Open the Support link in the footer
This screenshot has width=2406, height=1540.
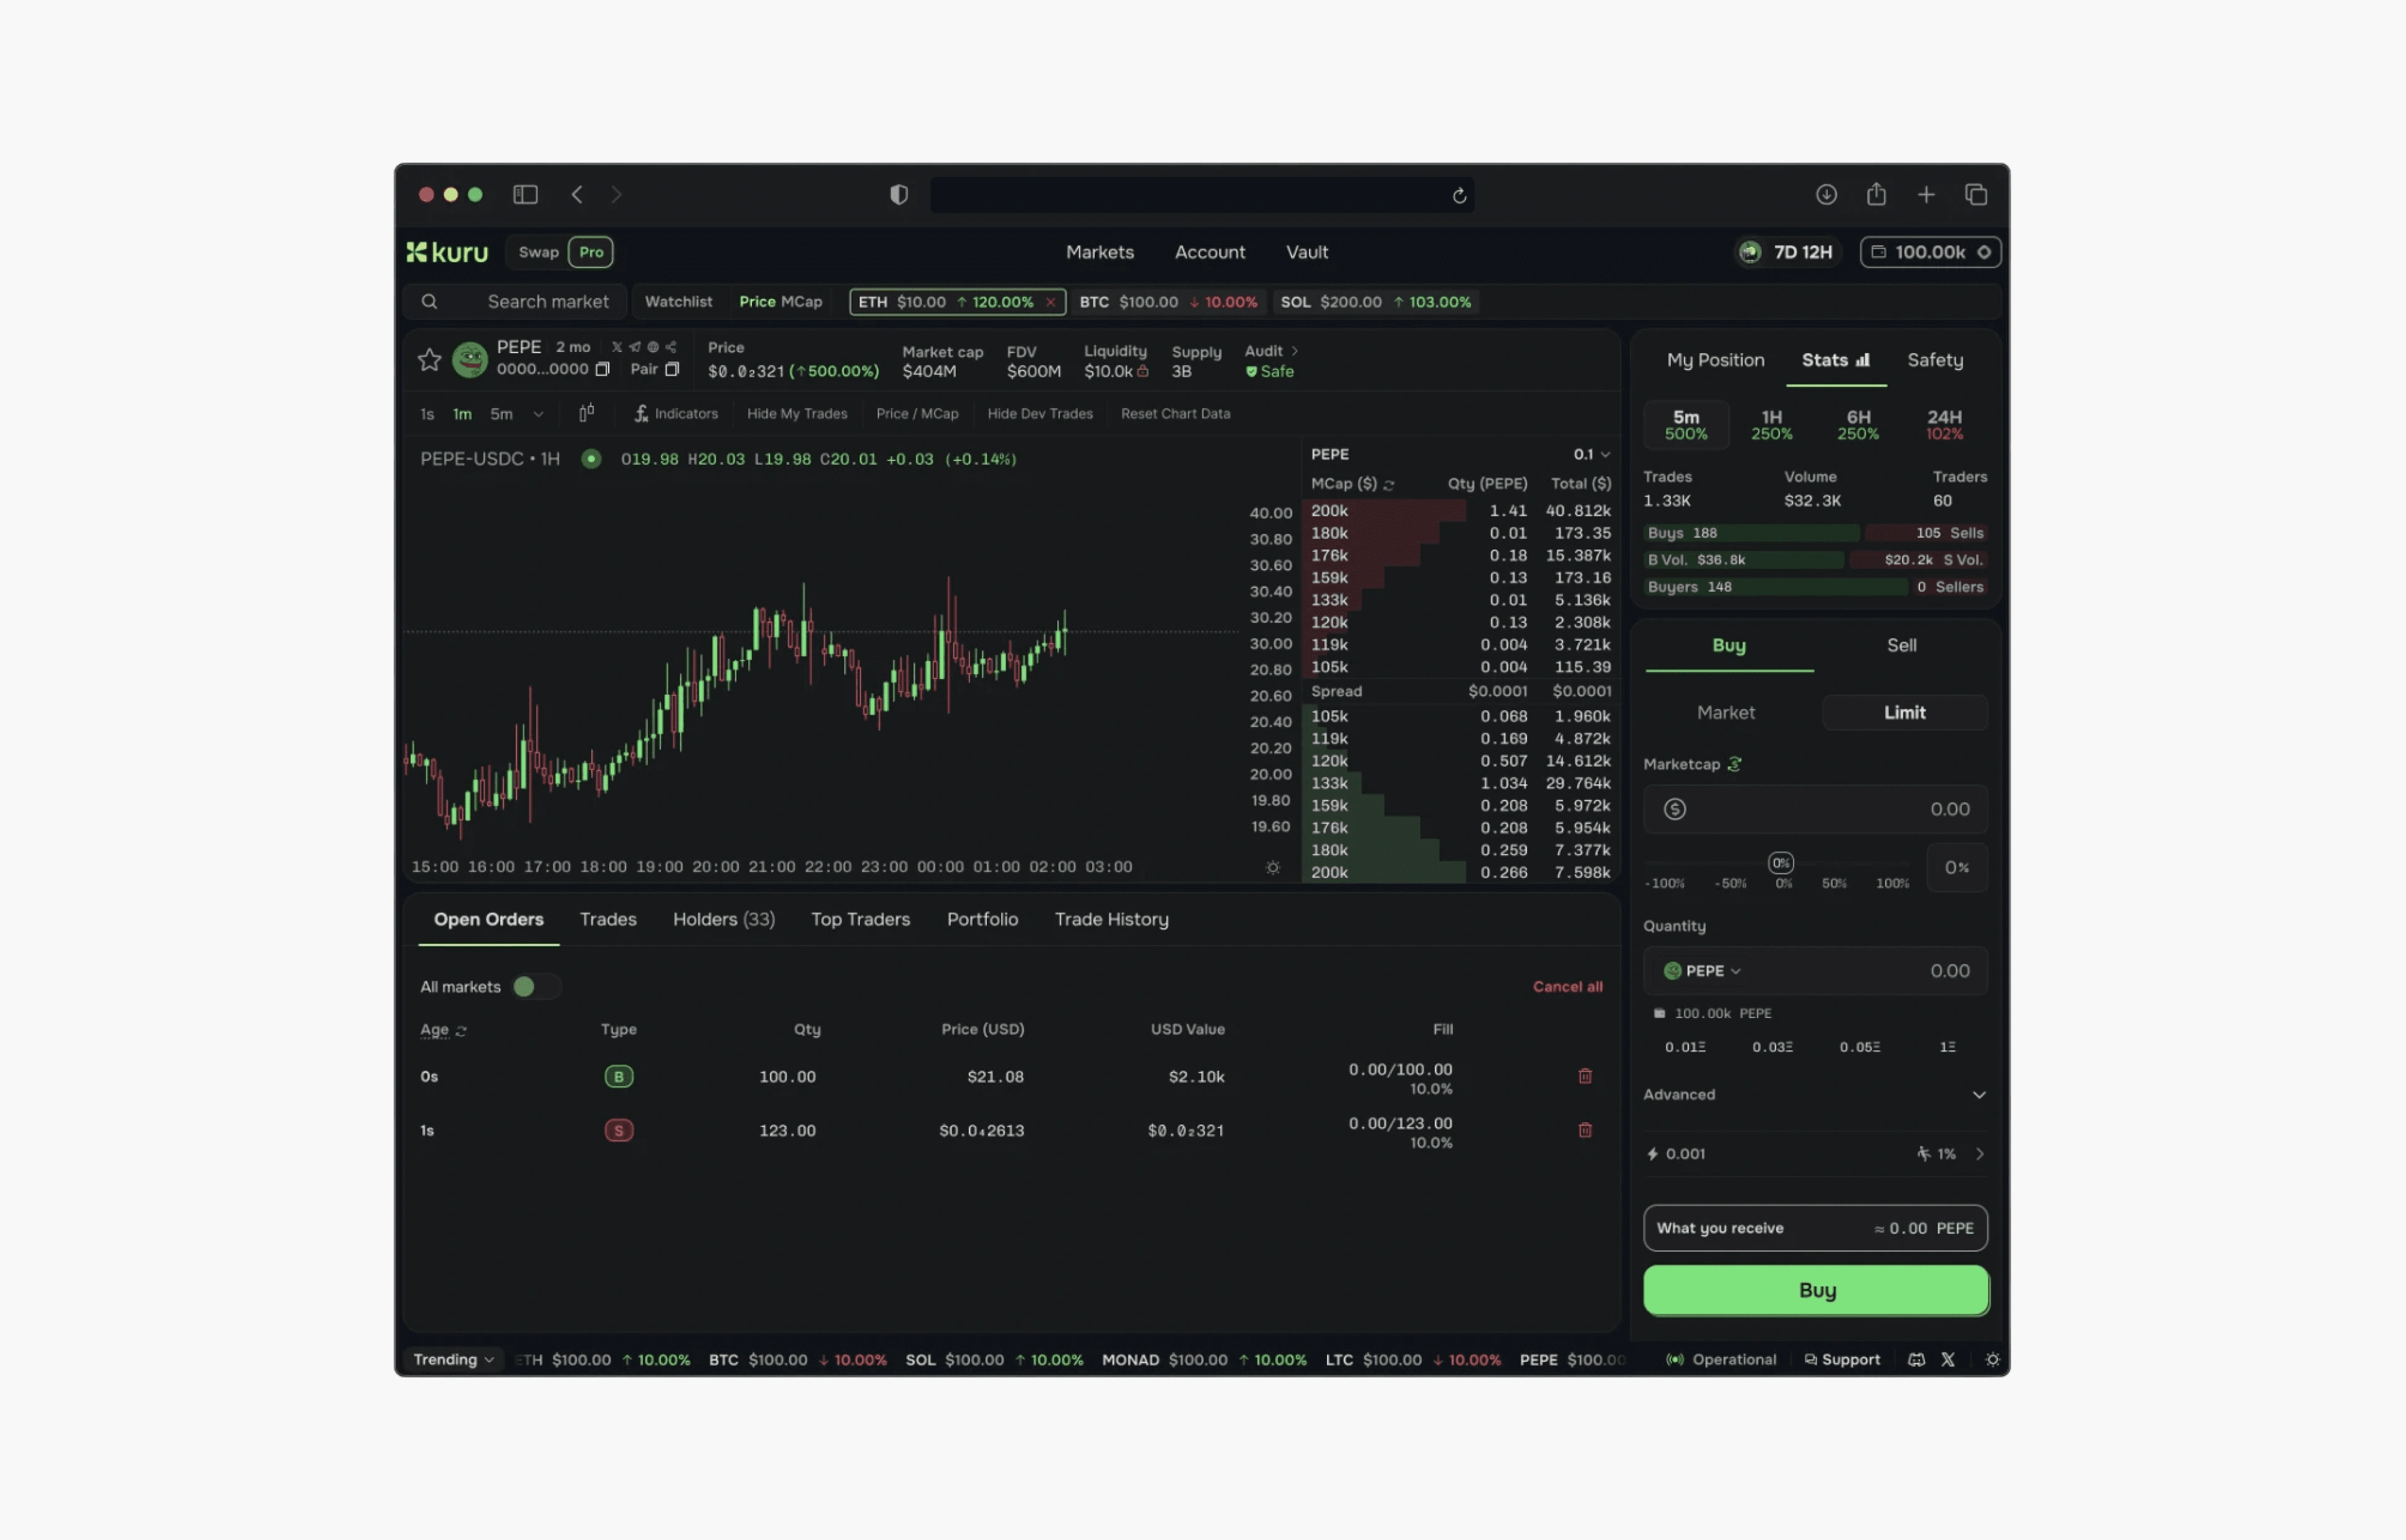pyautogui.click(x=1842, y=1360)
